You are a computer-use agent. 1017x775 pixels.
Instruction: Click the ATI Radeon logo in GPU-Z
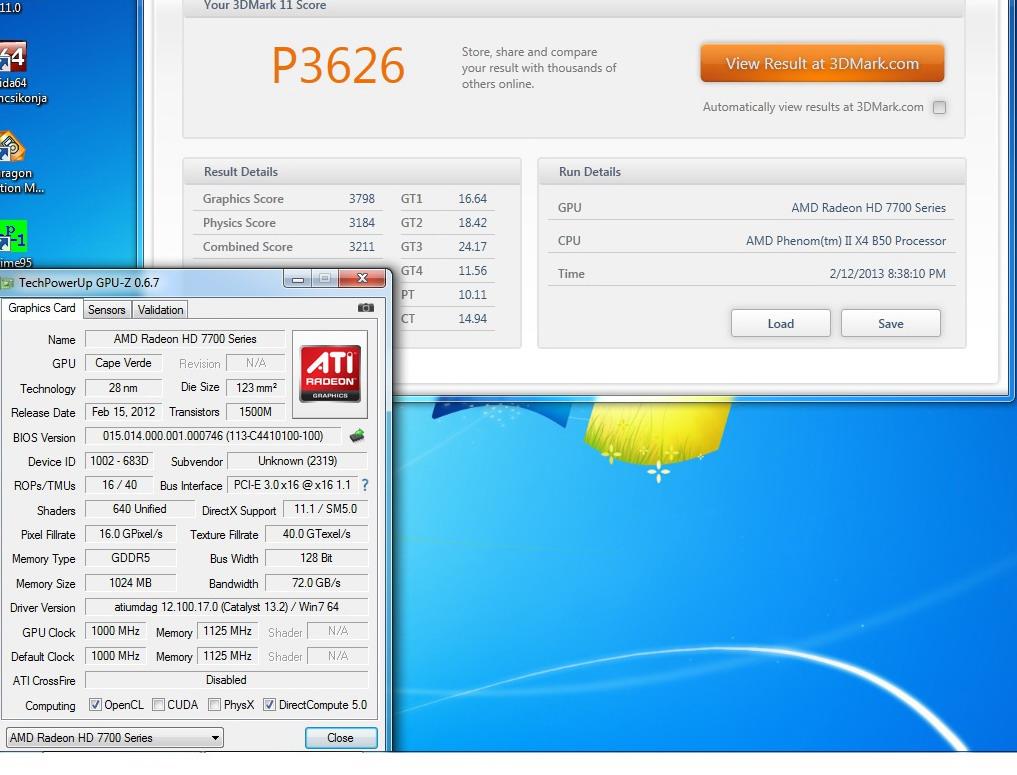pos(330,374)
